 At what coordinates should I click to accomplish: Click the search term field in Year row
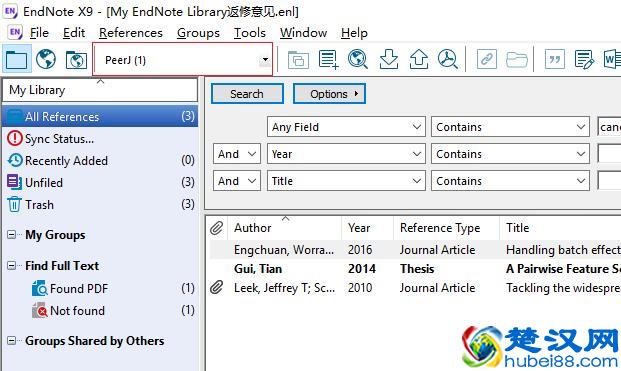[x=609, y=154]
